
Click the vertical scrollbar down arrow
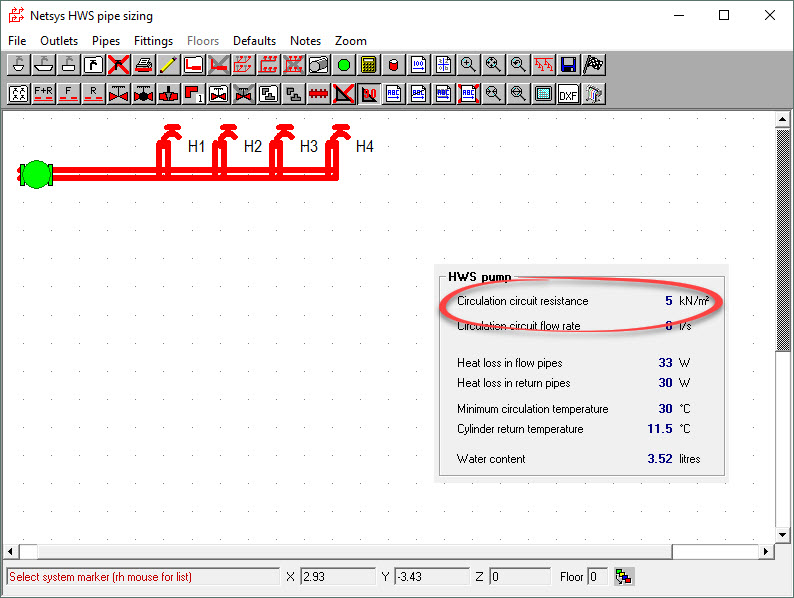pos(782,534)
